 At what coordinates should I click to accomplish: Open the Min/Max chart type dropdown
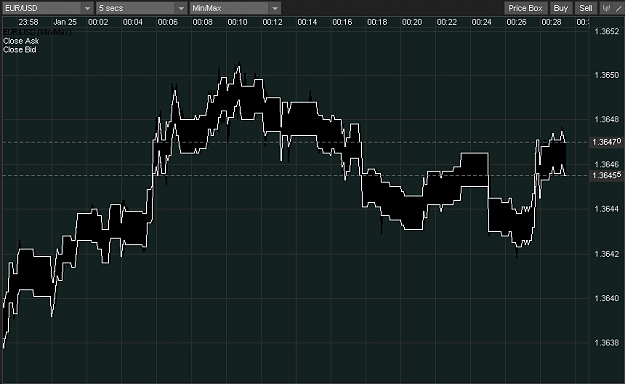pyautogui.click(x=235, y=8)
